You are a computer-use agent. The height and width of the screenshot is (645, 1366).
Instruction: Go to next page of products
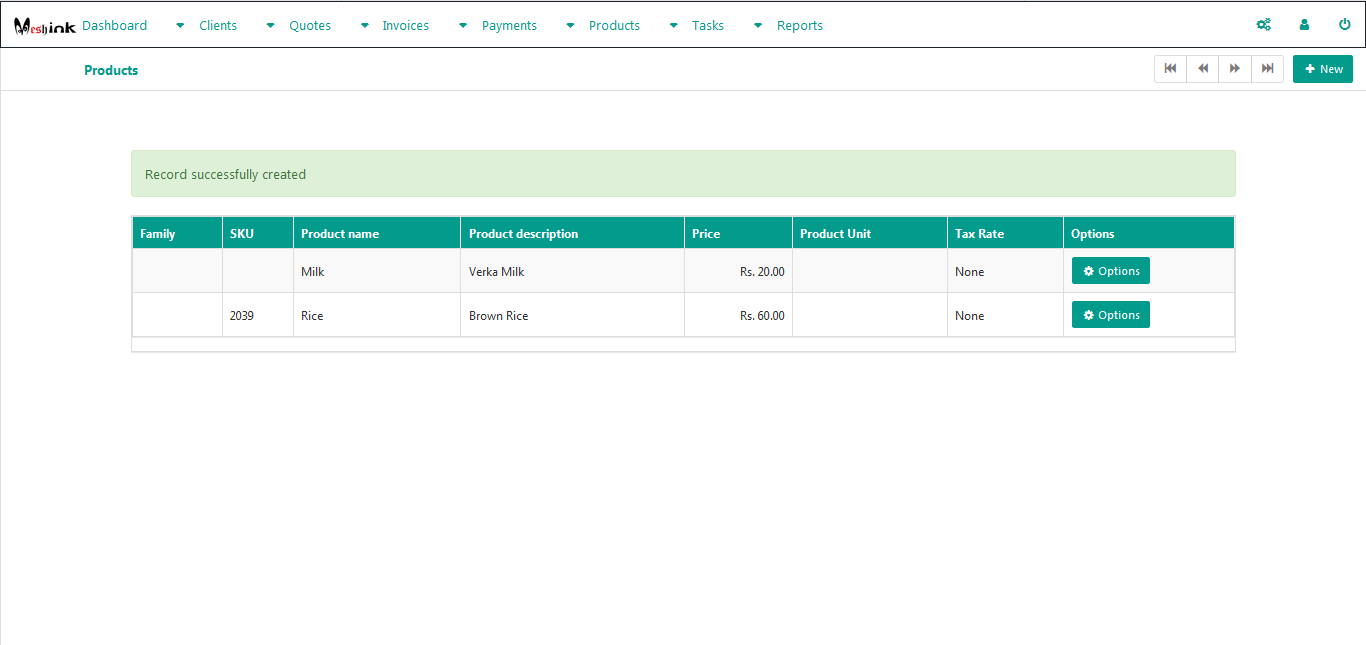1235,69
